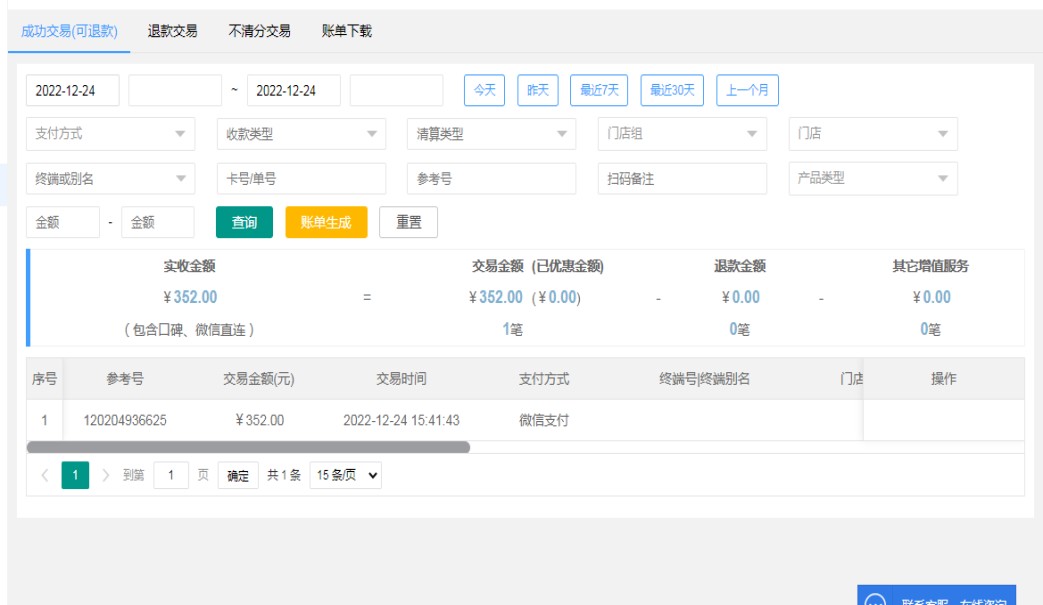Click the green 查询 button
This screenshot has width=1043, height=605.
[x=244, y=222]
